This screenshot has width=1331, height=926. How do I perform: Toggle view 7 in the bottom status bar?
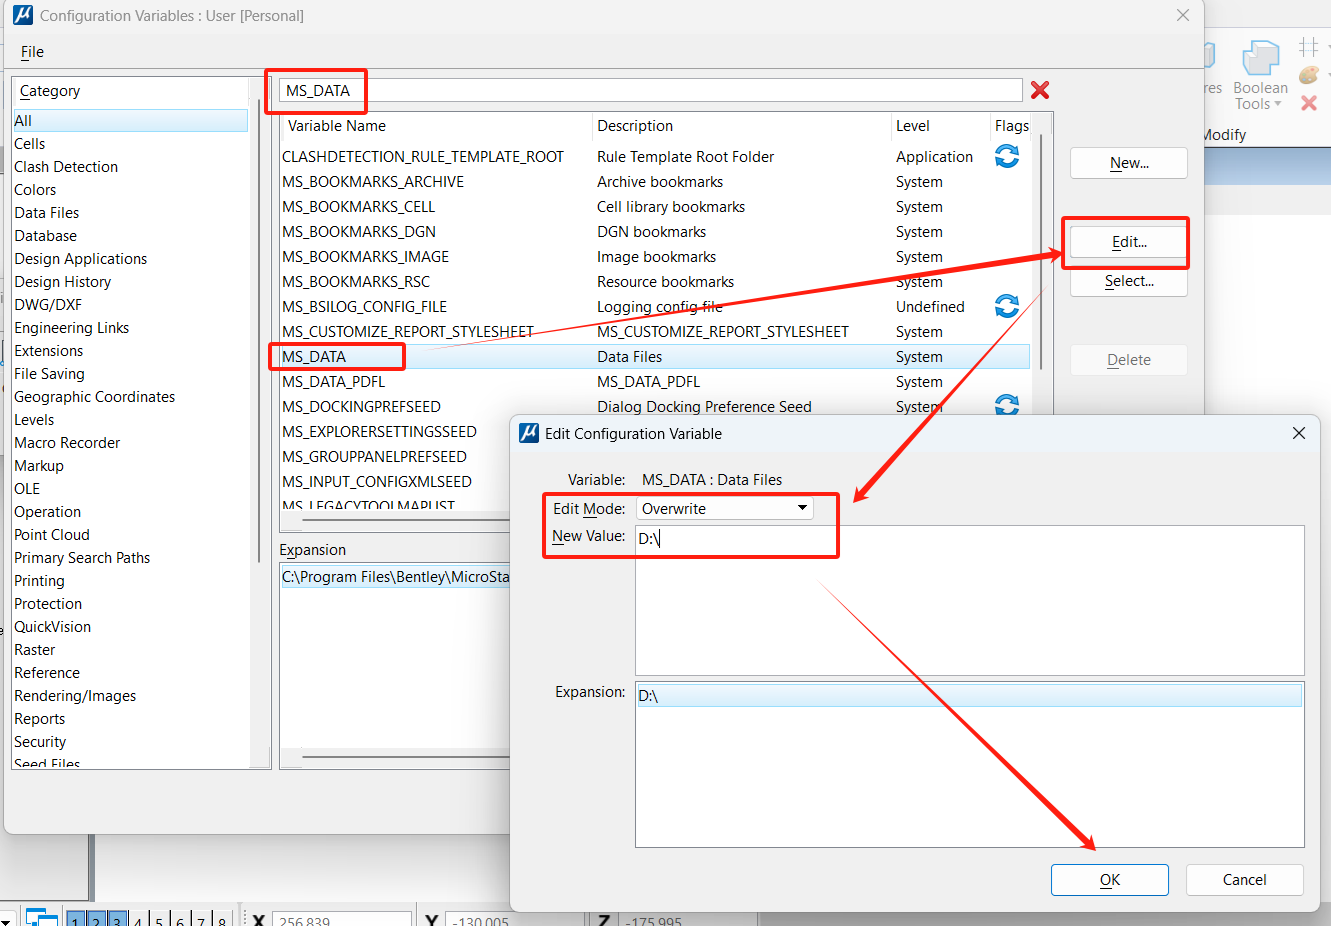pyautogui.click(x=201, y=919)
